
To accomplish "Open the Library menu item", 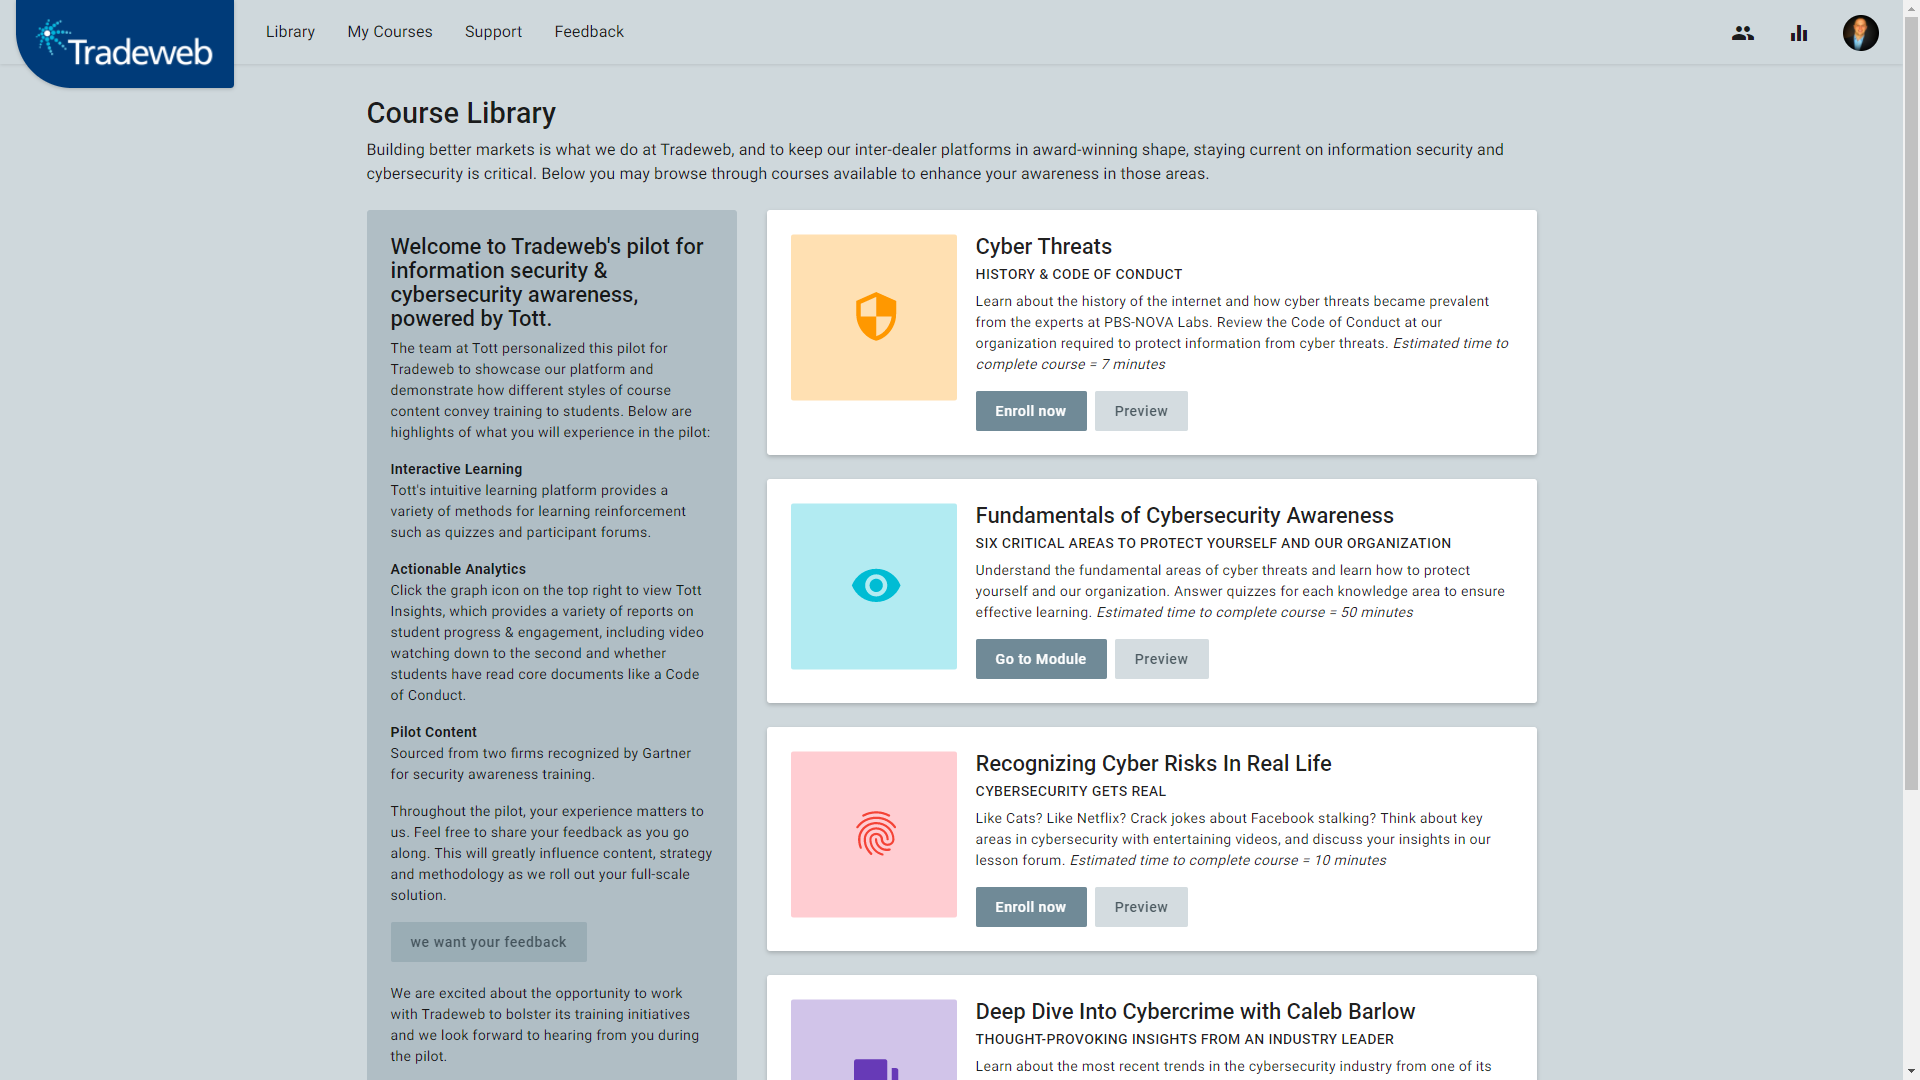I will [290, 32].
